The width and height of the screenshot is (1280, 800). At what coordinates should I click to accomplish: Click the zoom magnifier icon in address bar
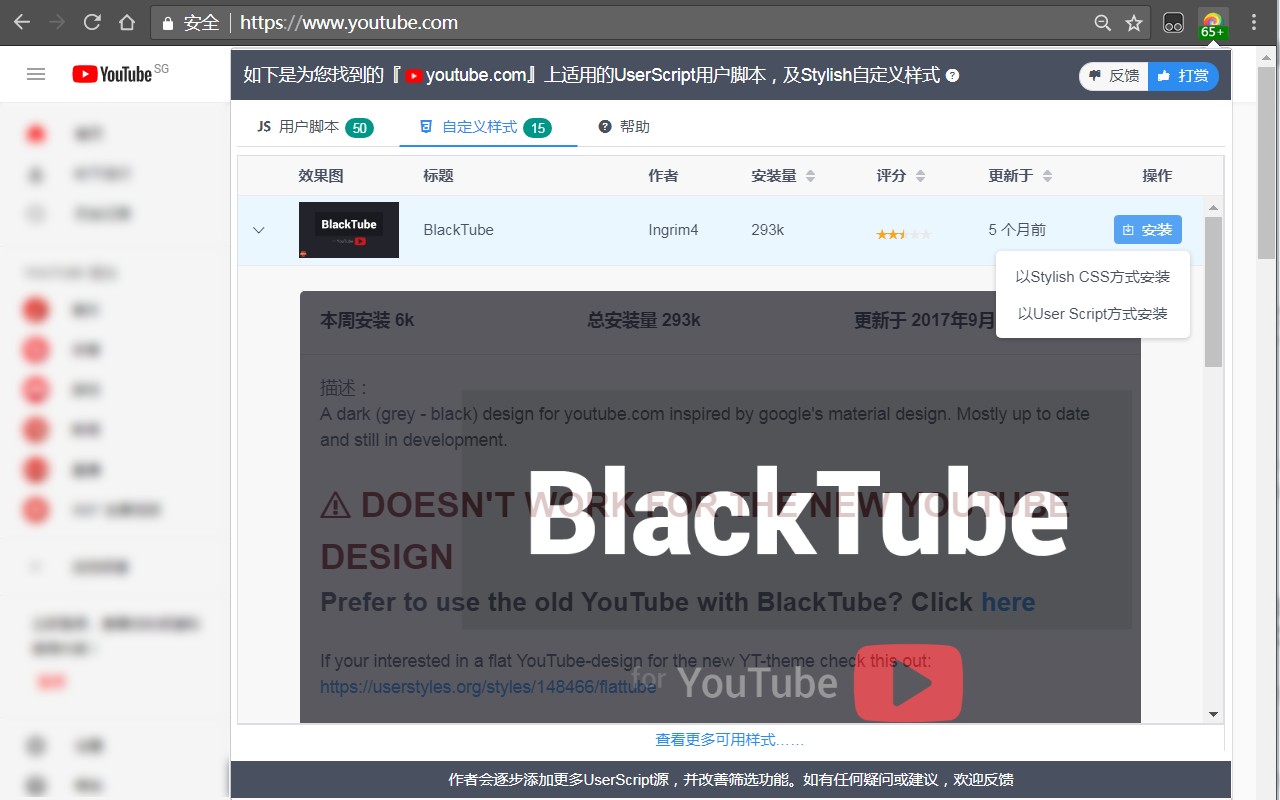click(x=1102, y=22)
